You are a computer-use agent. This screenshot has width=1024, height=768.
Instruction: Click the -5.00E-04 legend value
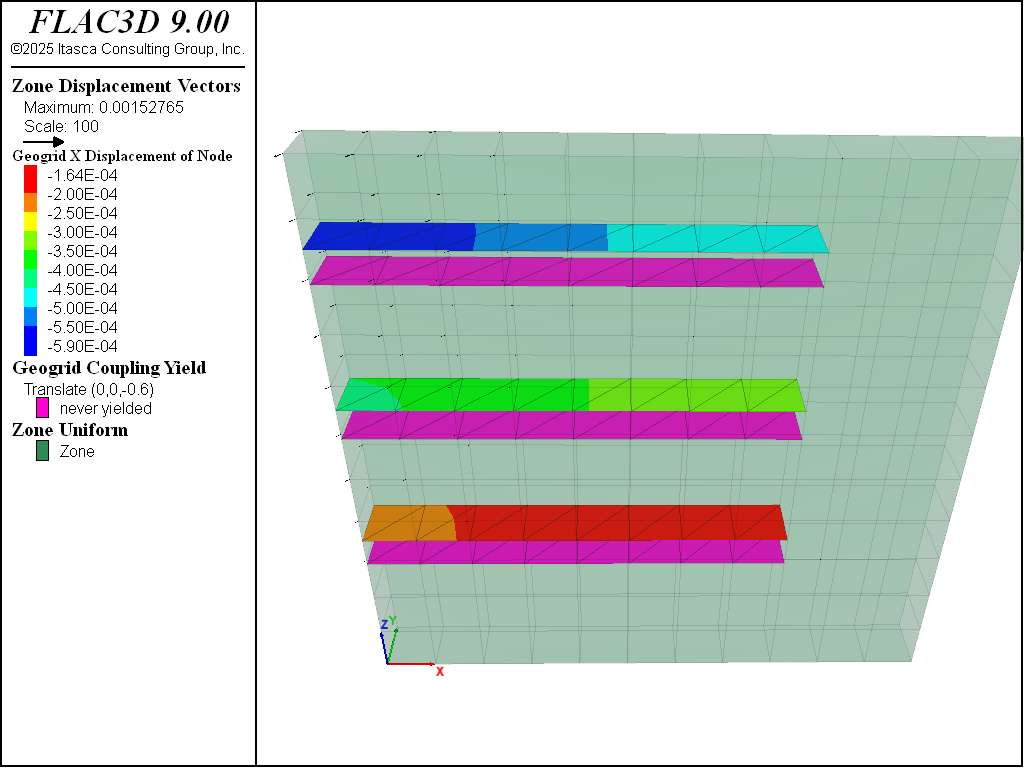click(x=82, y=308)
